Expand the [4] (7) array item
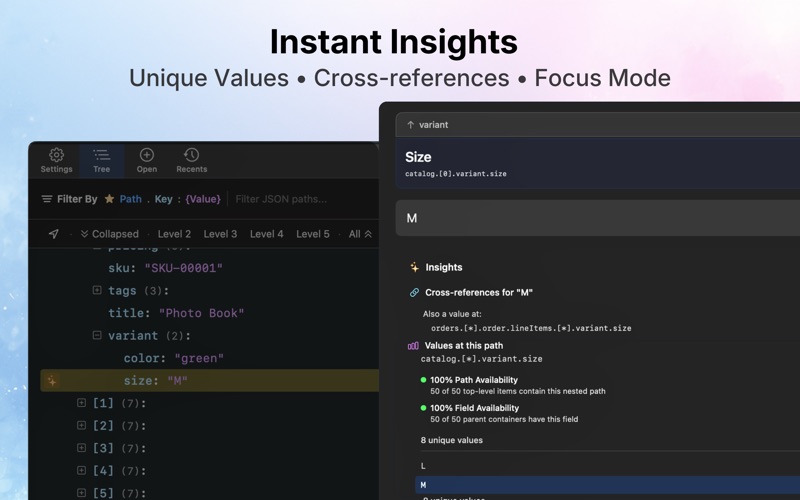 (81, 470)
